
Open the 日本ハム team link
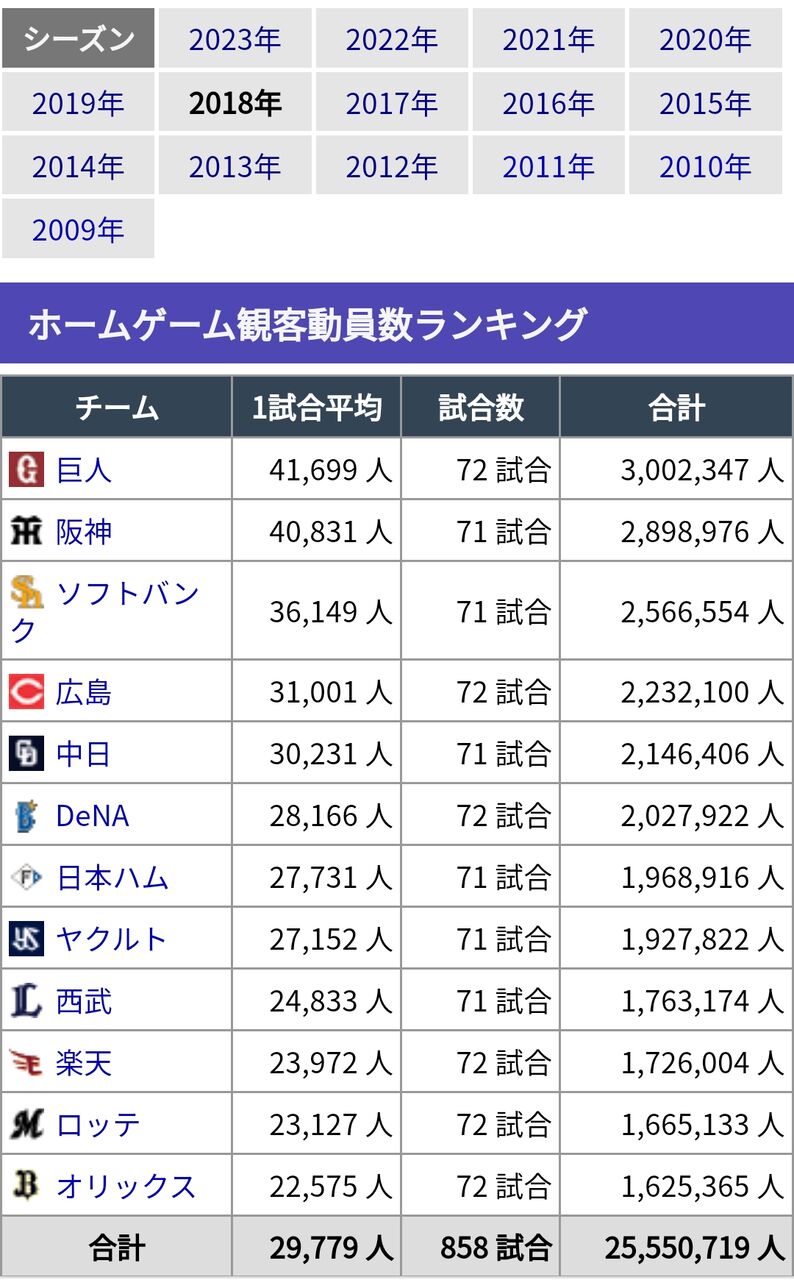[x=112, y=879]
